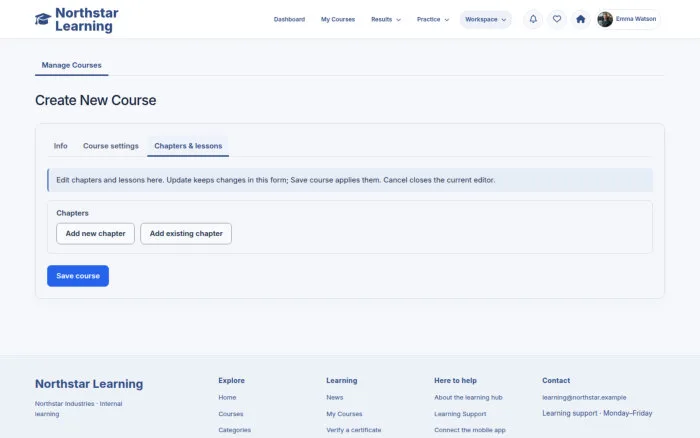Switch to the Info tab
Image resolution: width=700 pixels, height=438 pixels.
click(x=60, y=146)
